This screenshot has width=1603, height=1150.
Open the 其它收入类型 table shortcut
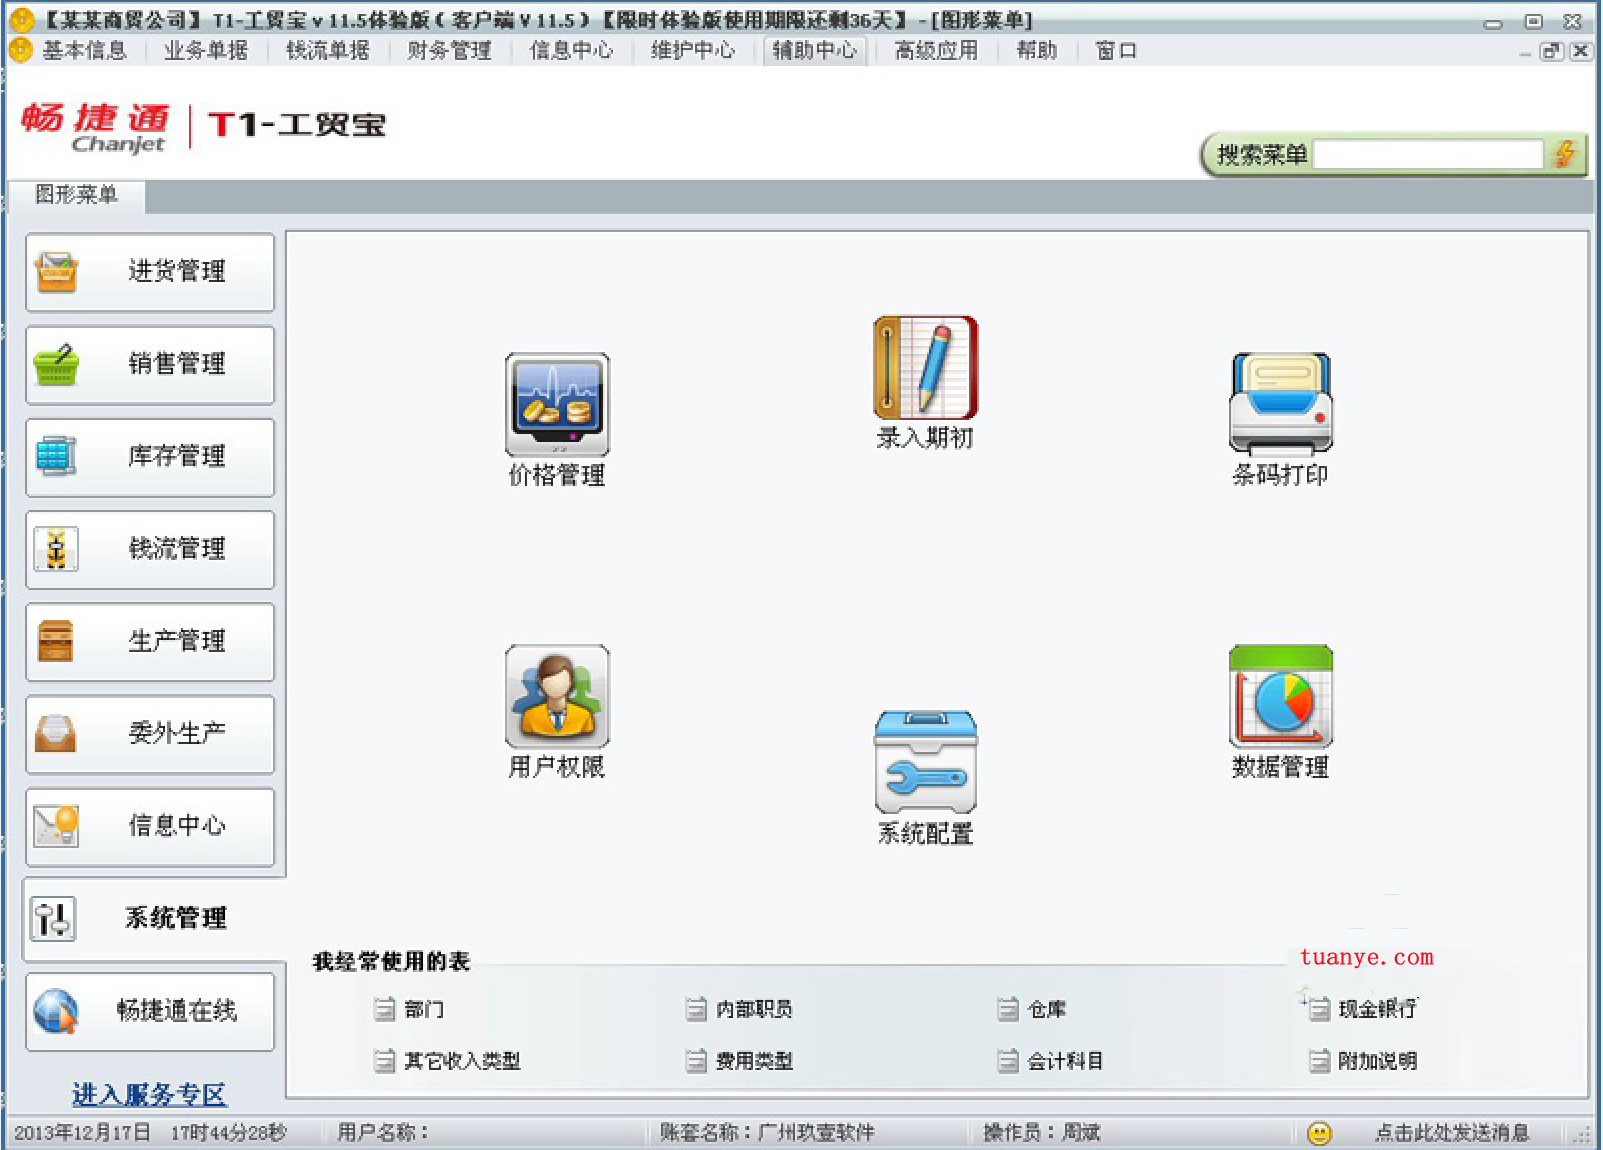[447, 1061]
